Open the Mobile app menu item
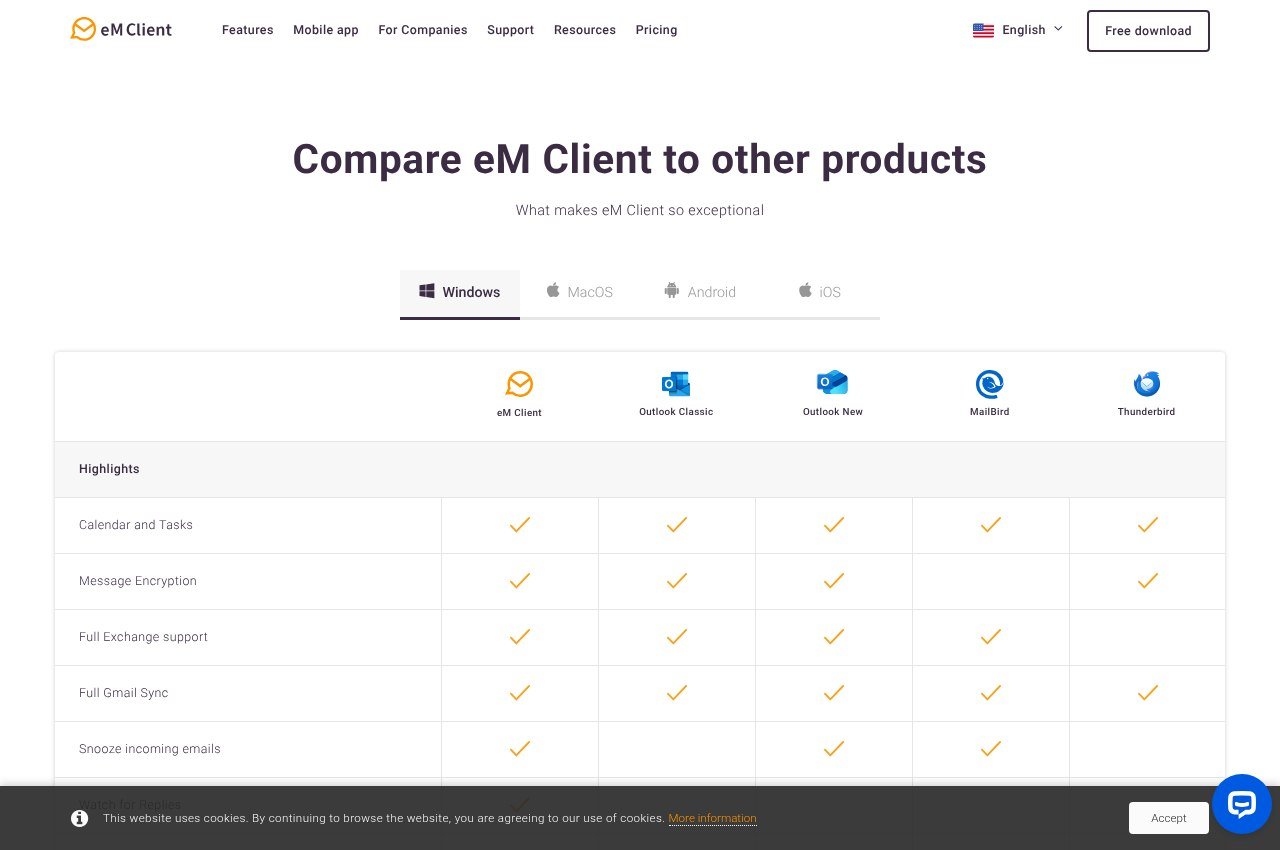Image resolution: width=1280 pixels, height=850 pixels. pos(326,30)
